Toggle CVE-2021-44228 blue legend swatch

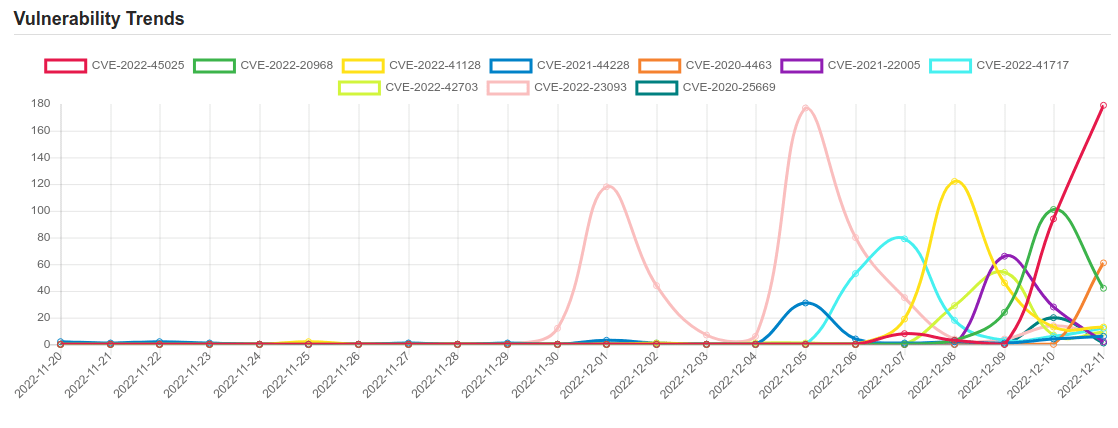pos(511,66)
